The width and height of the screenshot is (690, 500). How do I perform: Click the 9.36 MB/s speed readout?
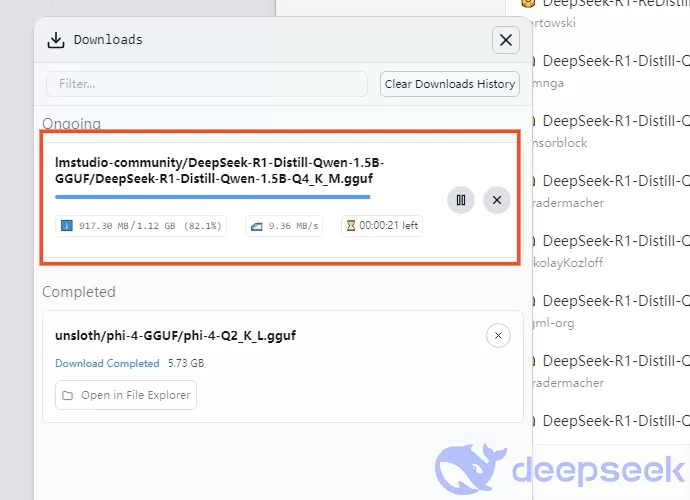(284, 226)
